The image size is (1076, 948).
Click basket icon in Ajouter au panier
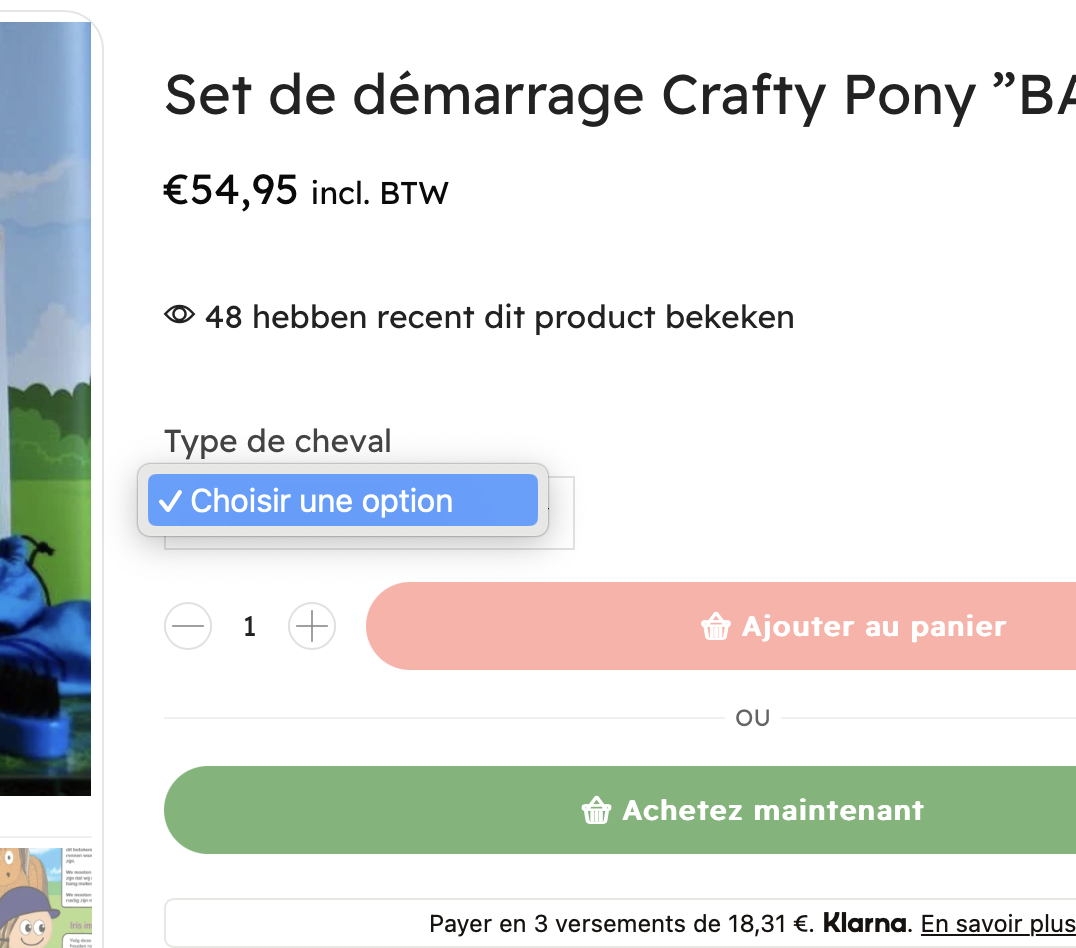click(x=716, y=626)
